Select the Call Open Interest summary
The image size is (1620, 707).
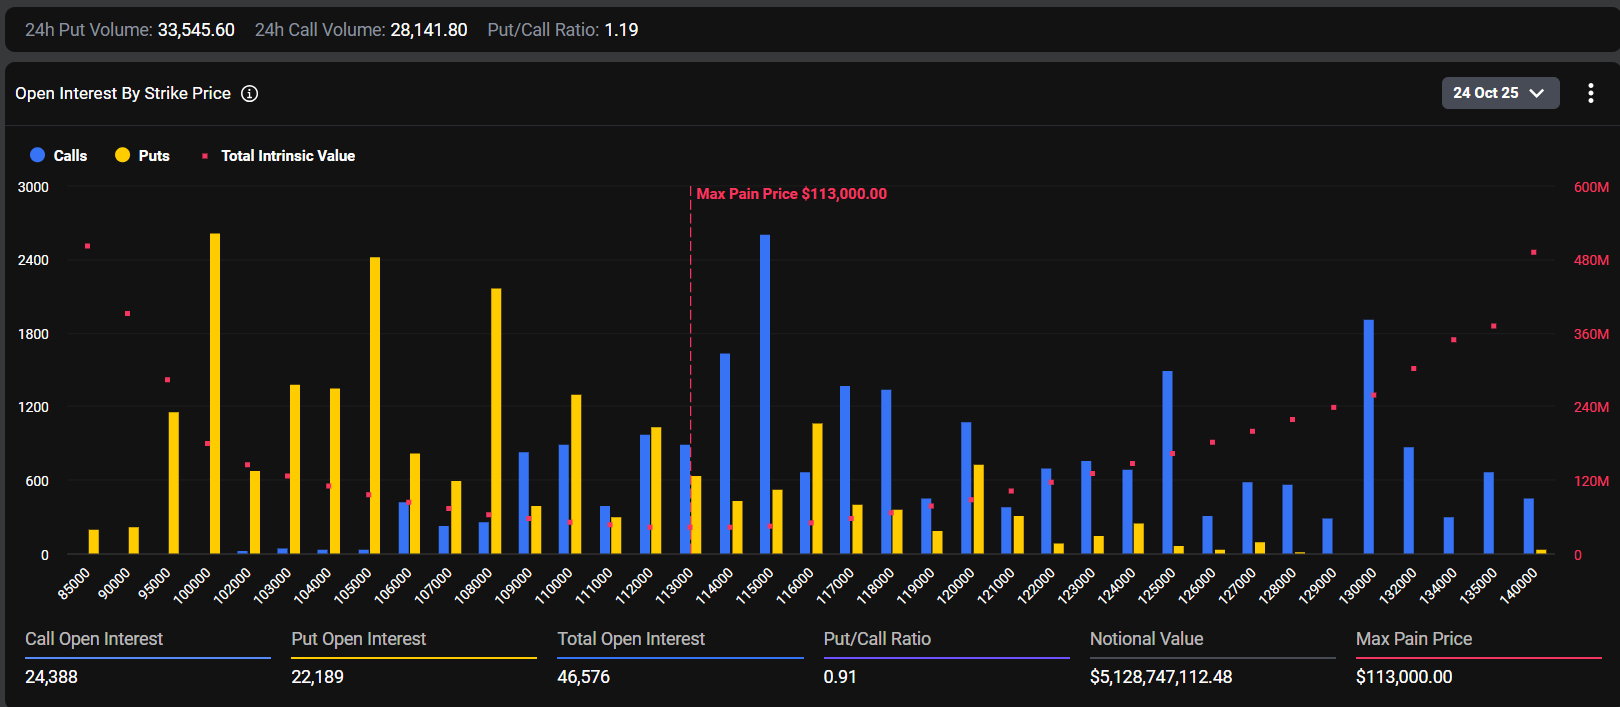coord(94,639)
